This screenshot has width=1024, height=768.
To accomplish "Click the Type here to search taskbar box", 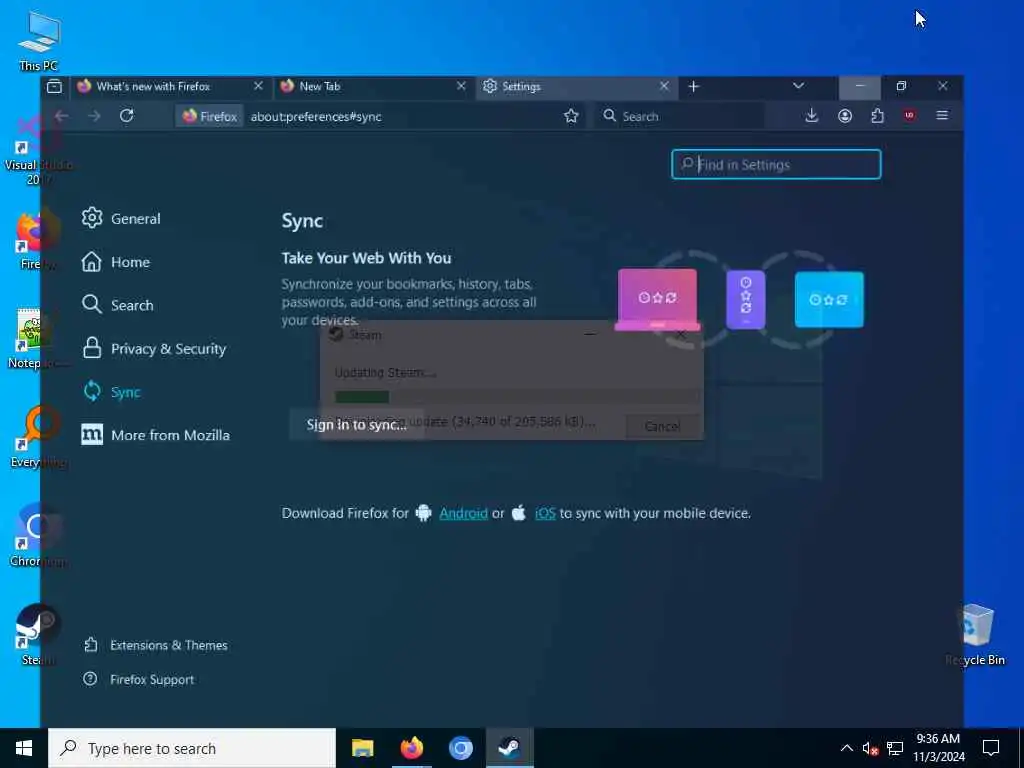I will tap(192, 748).
